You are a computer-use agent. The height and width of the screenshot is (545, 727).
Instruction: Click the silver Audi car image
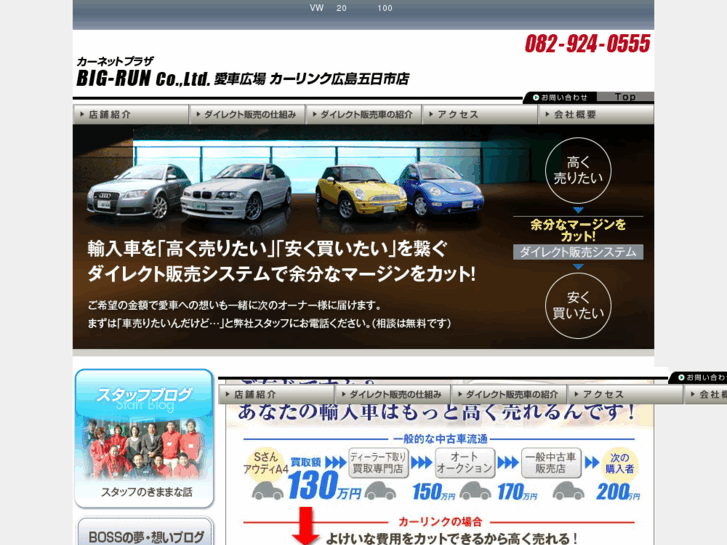(138, 191)
